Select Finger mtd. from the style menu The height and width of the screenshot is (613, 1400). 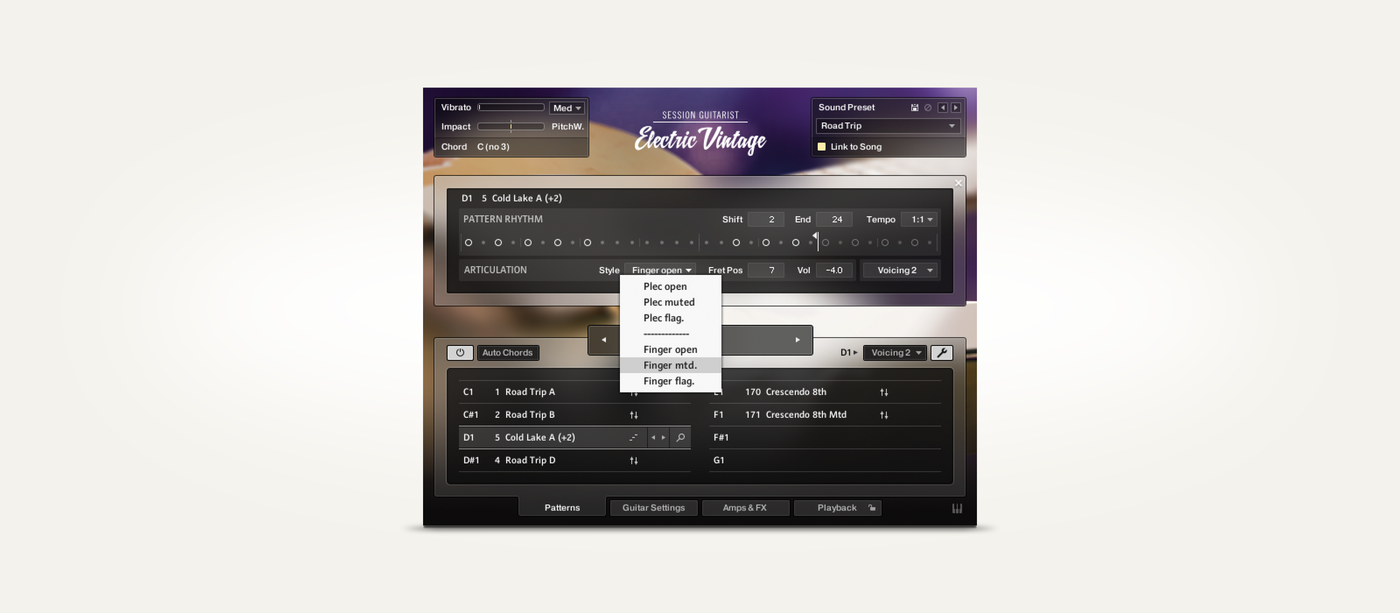click(670, 365)
